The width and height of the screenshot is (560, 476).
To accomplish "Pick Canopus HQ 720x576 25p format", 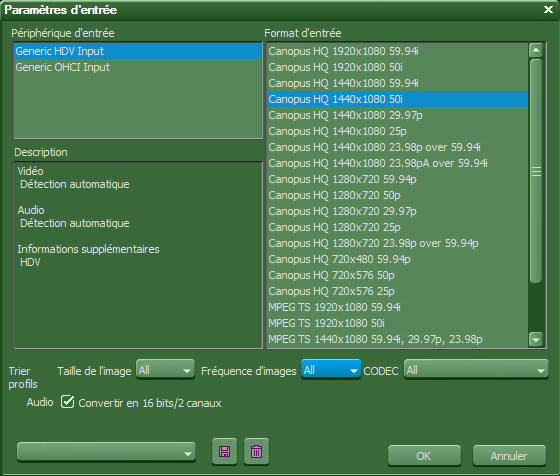I will (398, 291).
